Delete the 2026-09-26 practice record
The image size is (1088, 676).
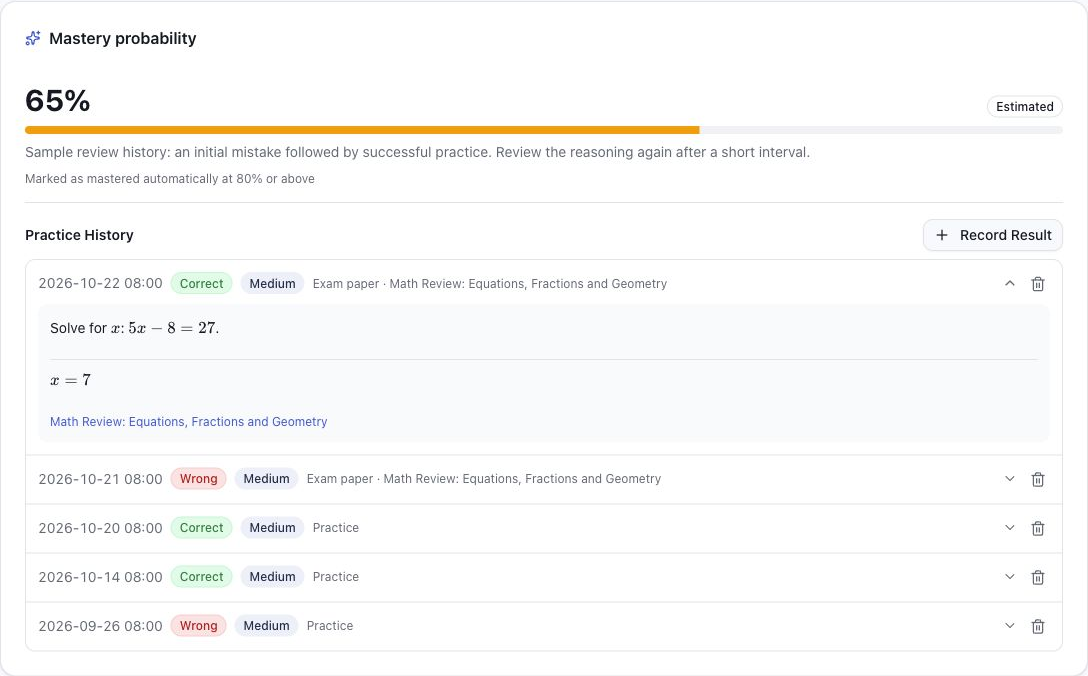[x=1037, y=626]
